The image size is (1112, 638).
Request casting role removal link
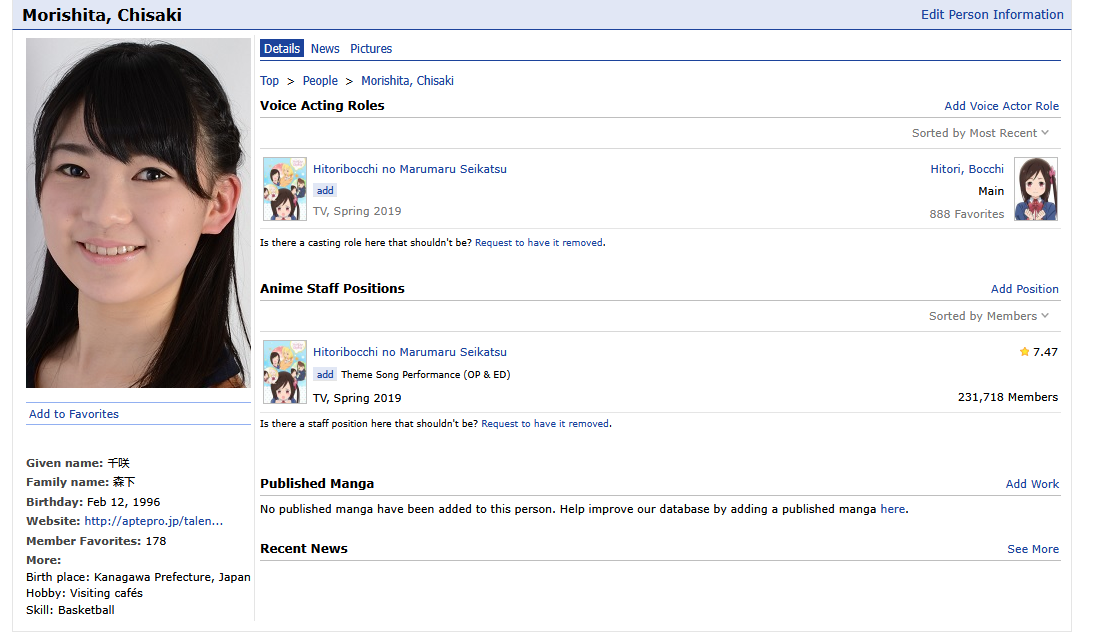pos(539,242)
